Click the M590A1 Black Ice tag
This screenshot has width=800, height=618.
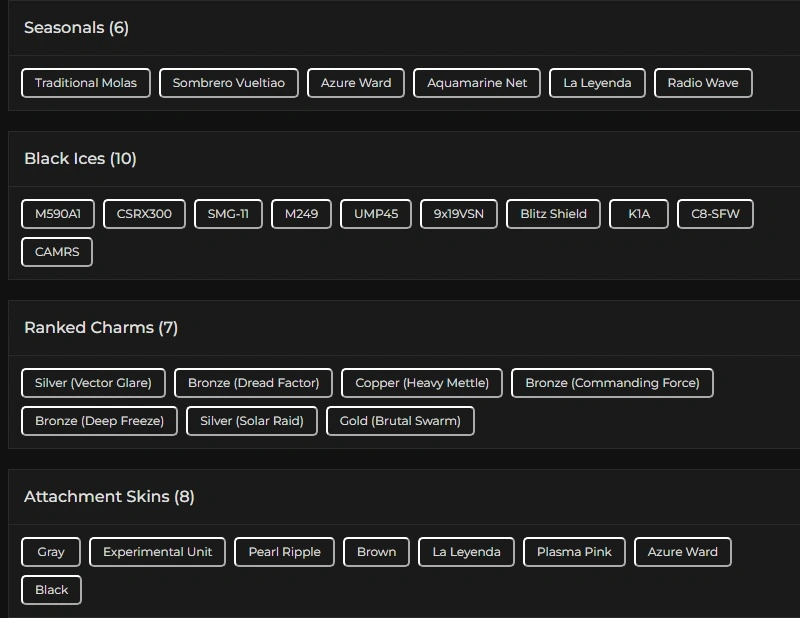58,214
